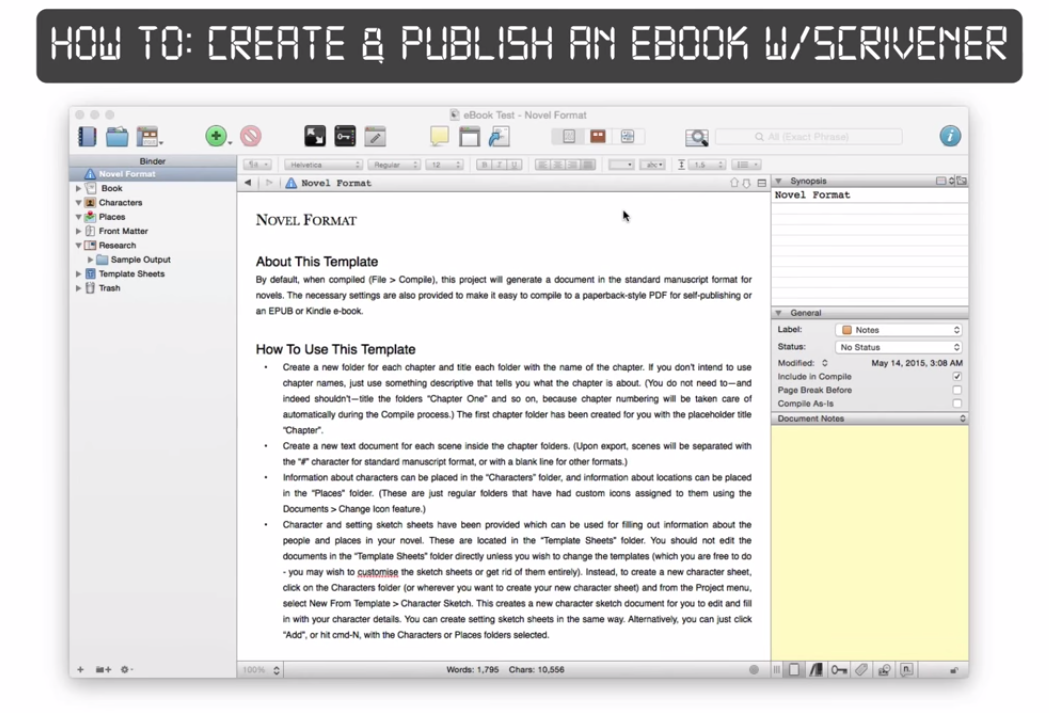Uncheck Include in Compile checkbox
Screen dimensions: 1049x713
point(957,377)
